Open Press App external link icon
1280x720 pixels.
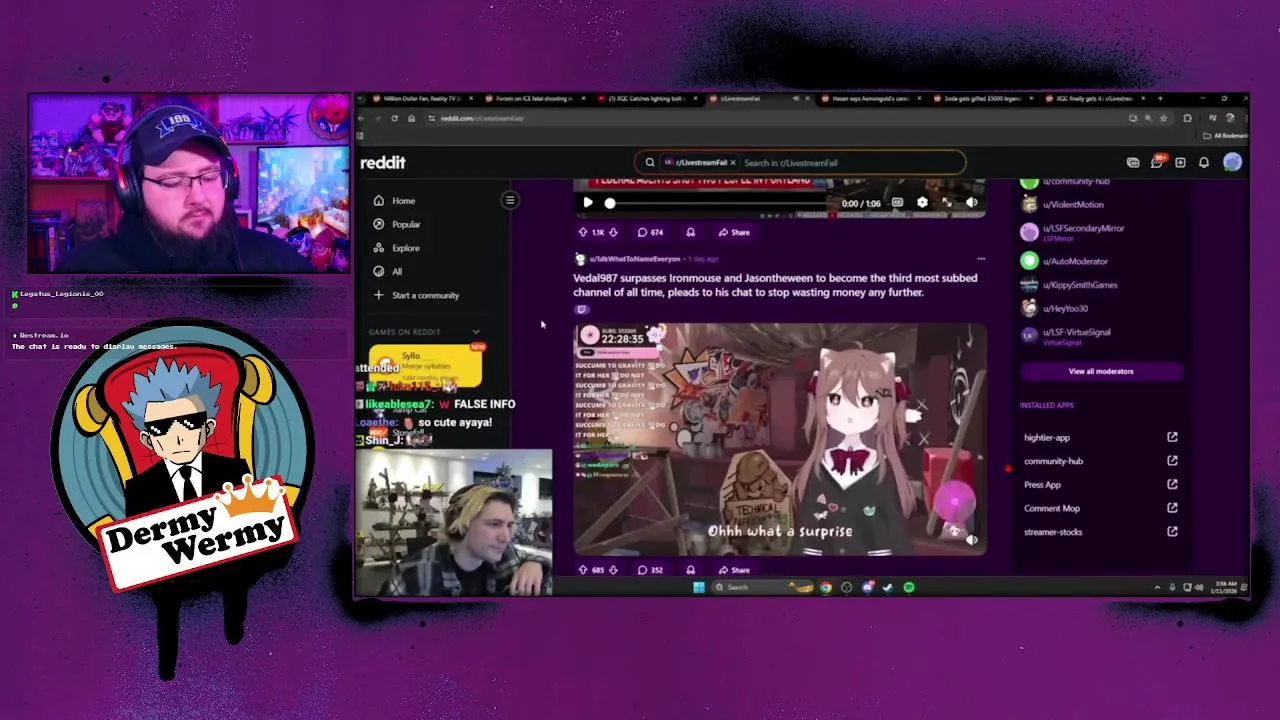pos(1172,484)
